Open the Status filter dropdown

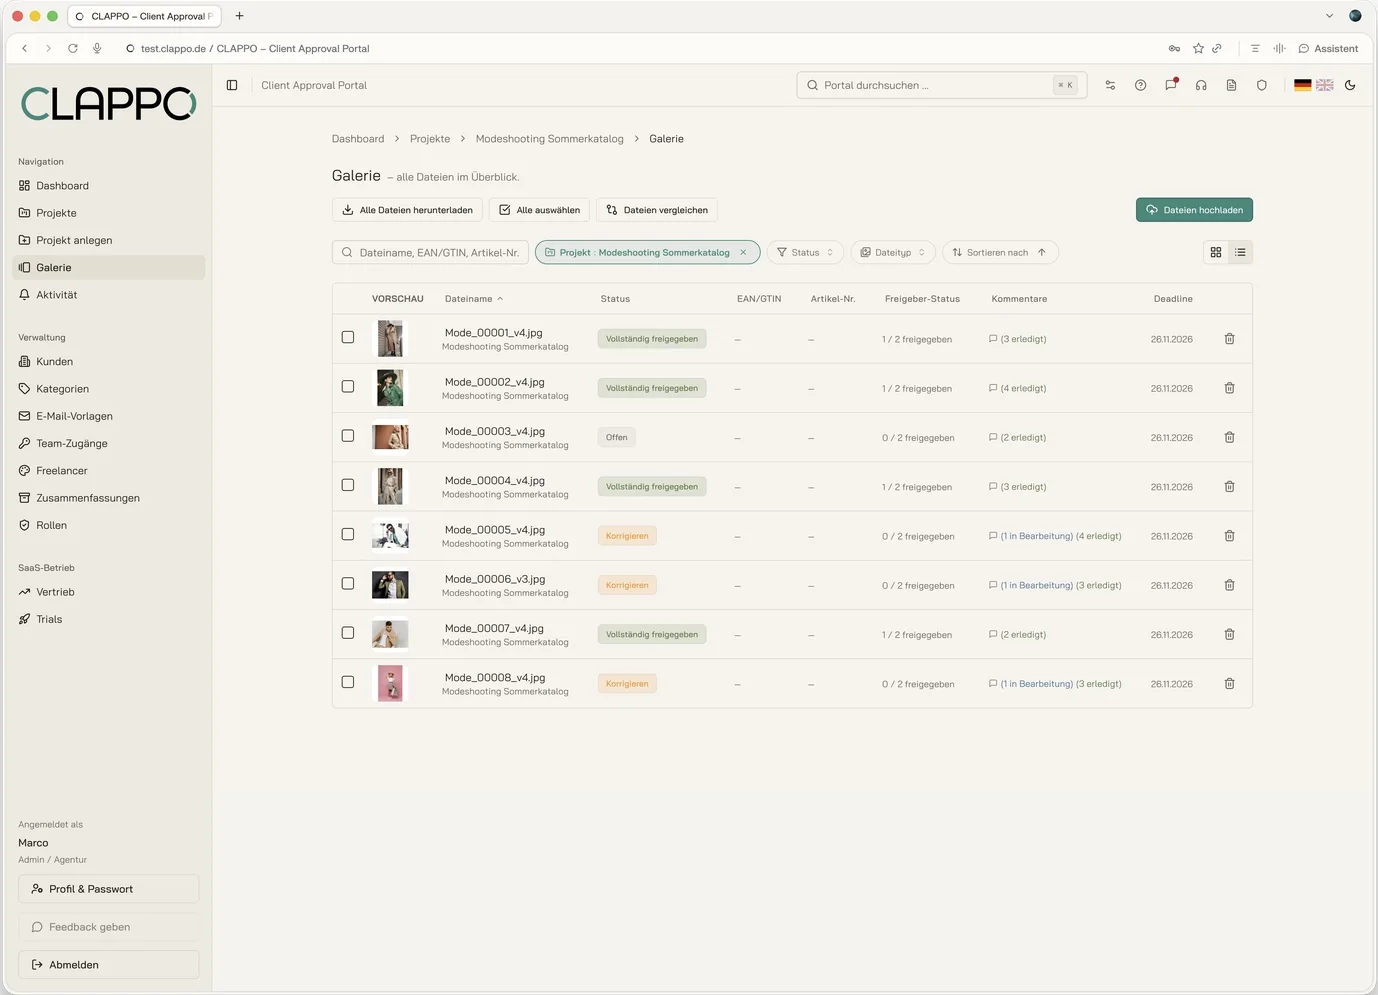coord(805,253)
